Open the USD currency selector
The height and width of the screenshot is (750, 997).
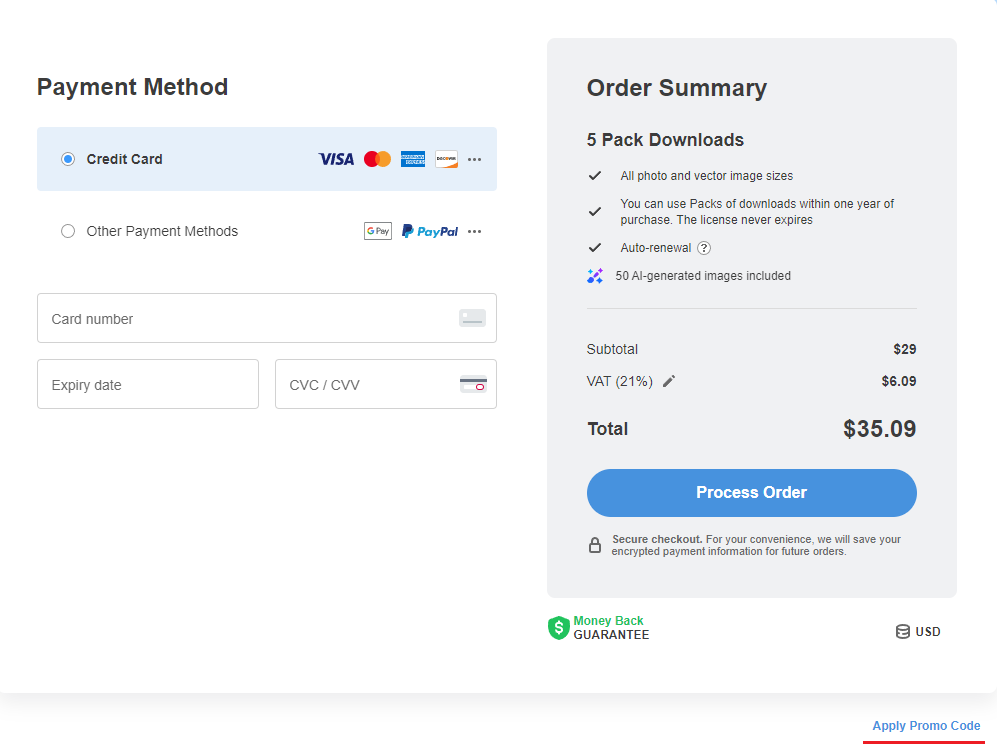tap(918, 632)
